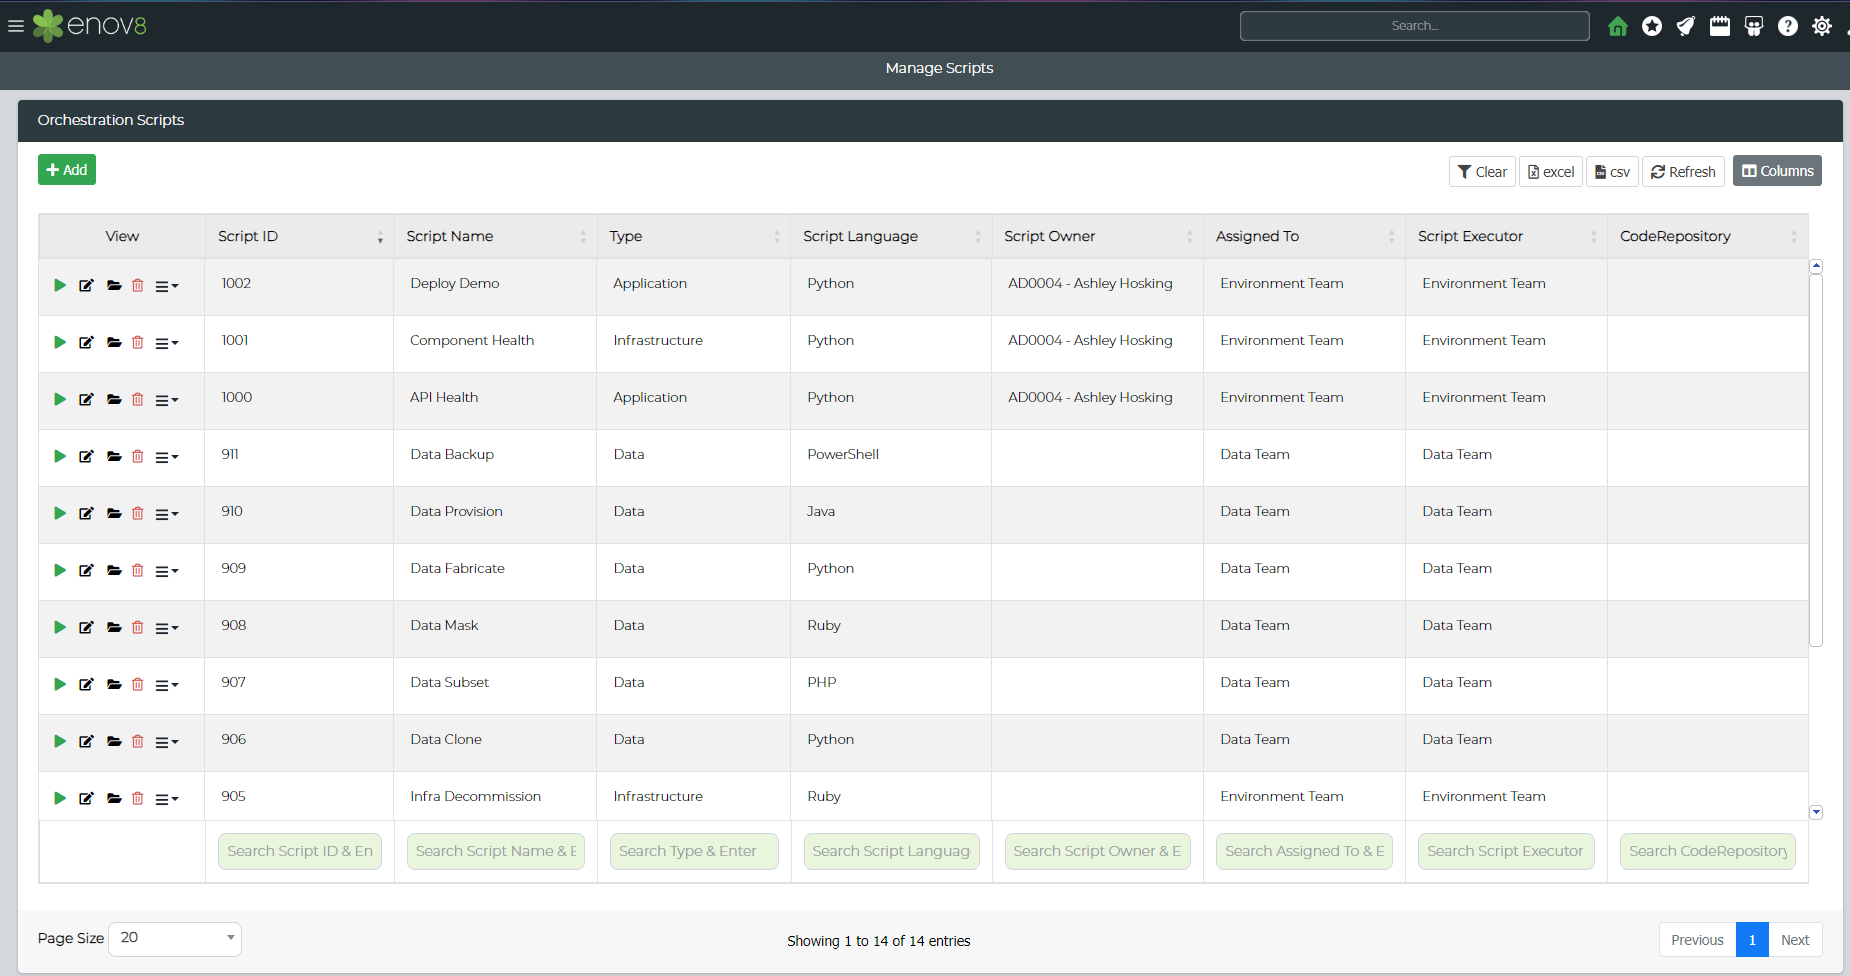
Task: Delete the API Health script
Action: pos(138,400)
